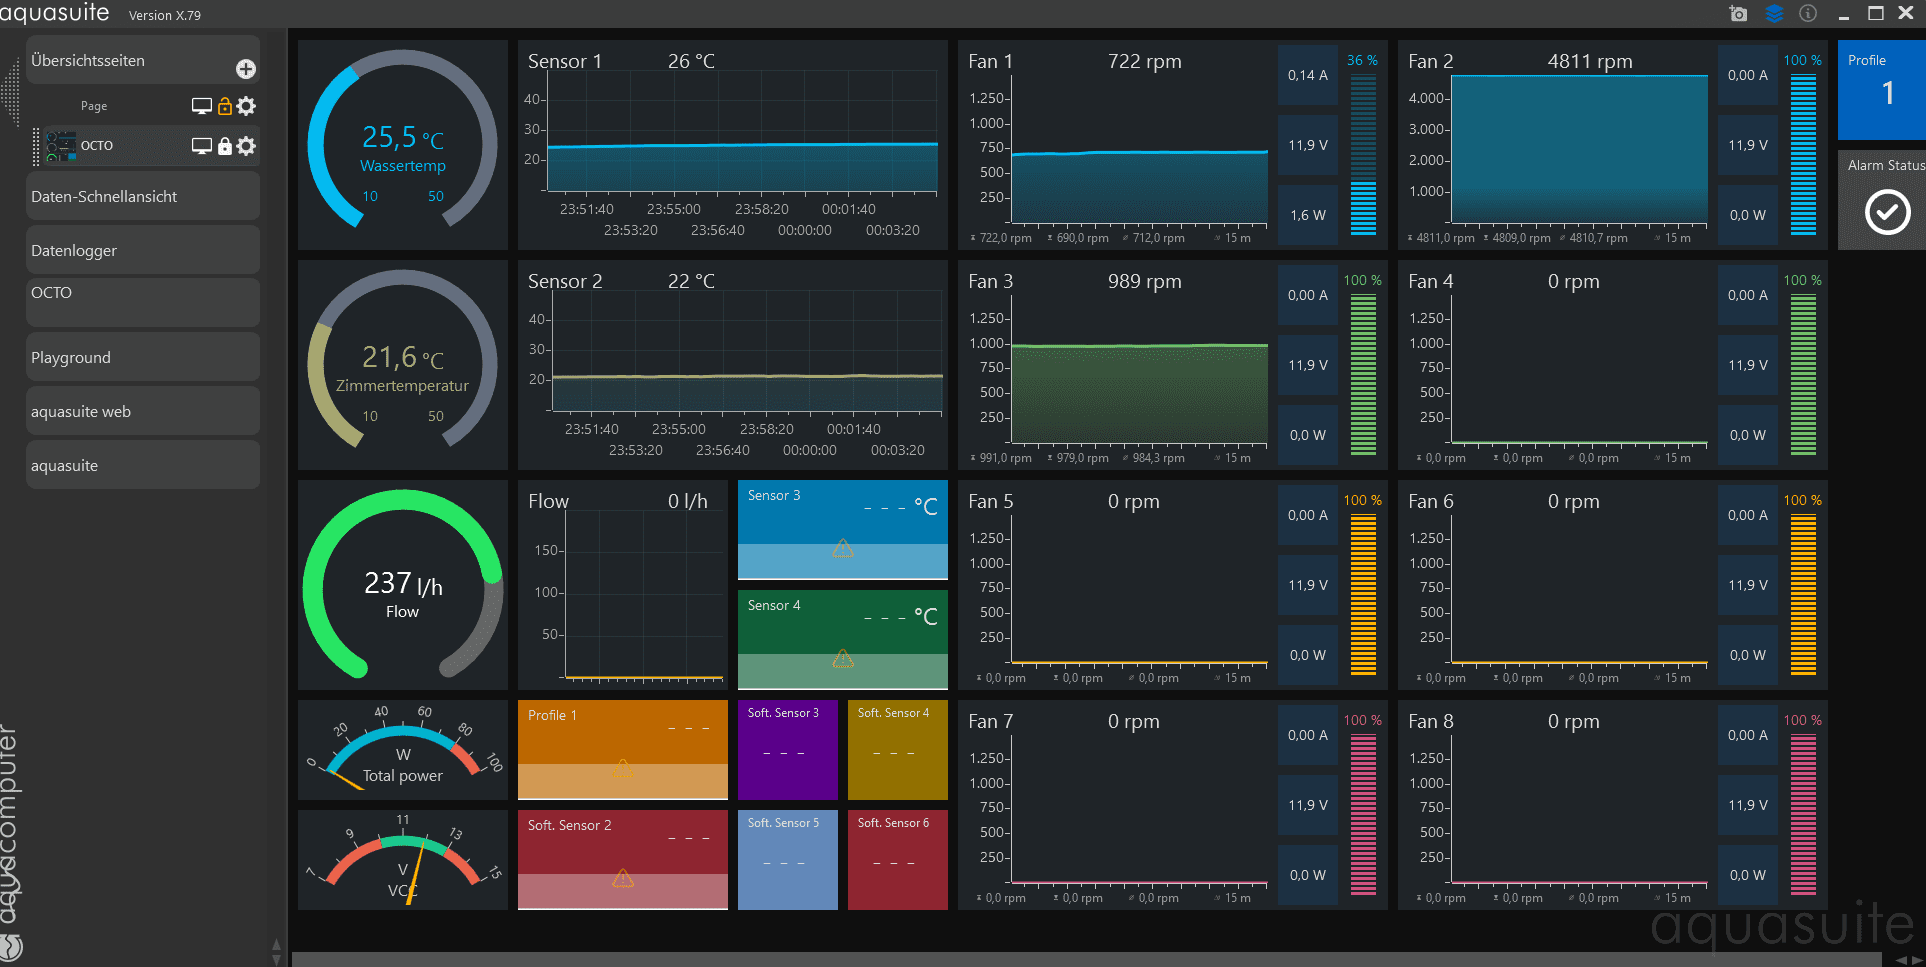
Task: Click the Flow 0 l/h chart
Action: [x=623, y=585]
